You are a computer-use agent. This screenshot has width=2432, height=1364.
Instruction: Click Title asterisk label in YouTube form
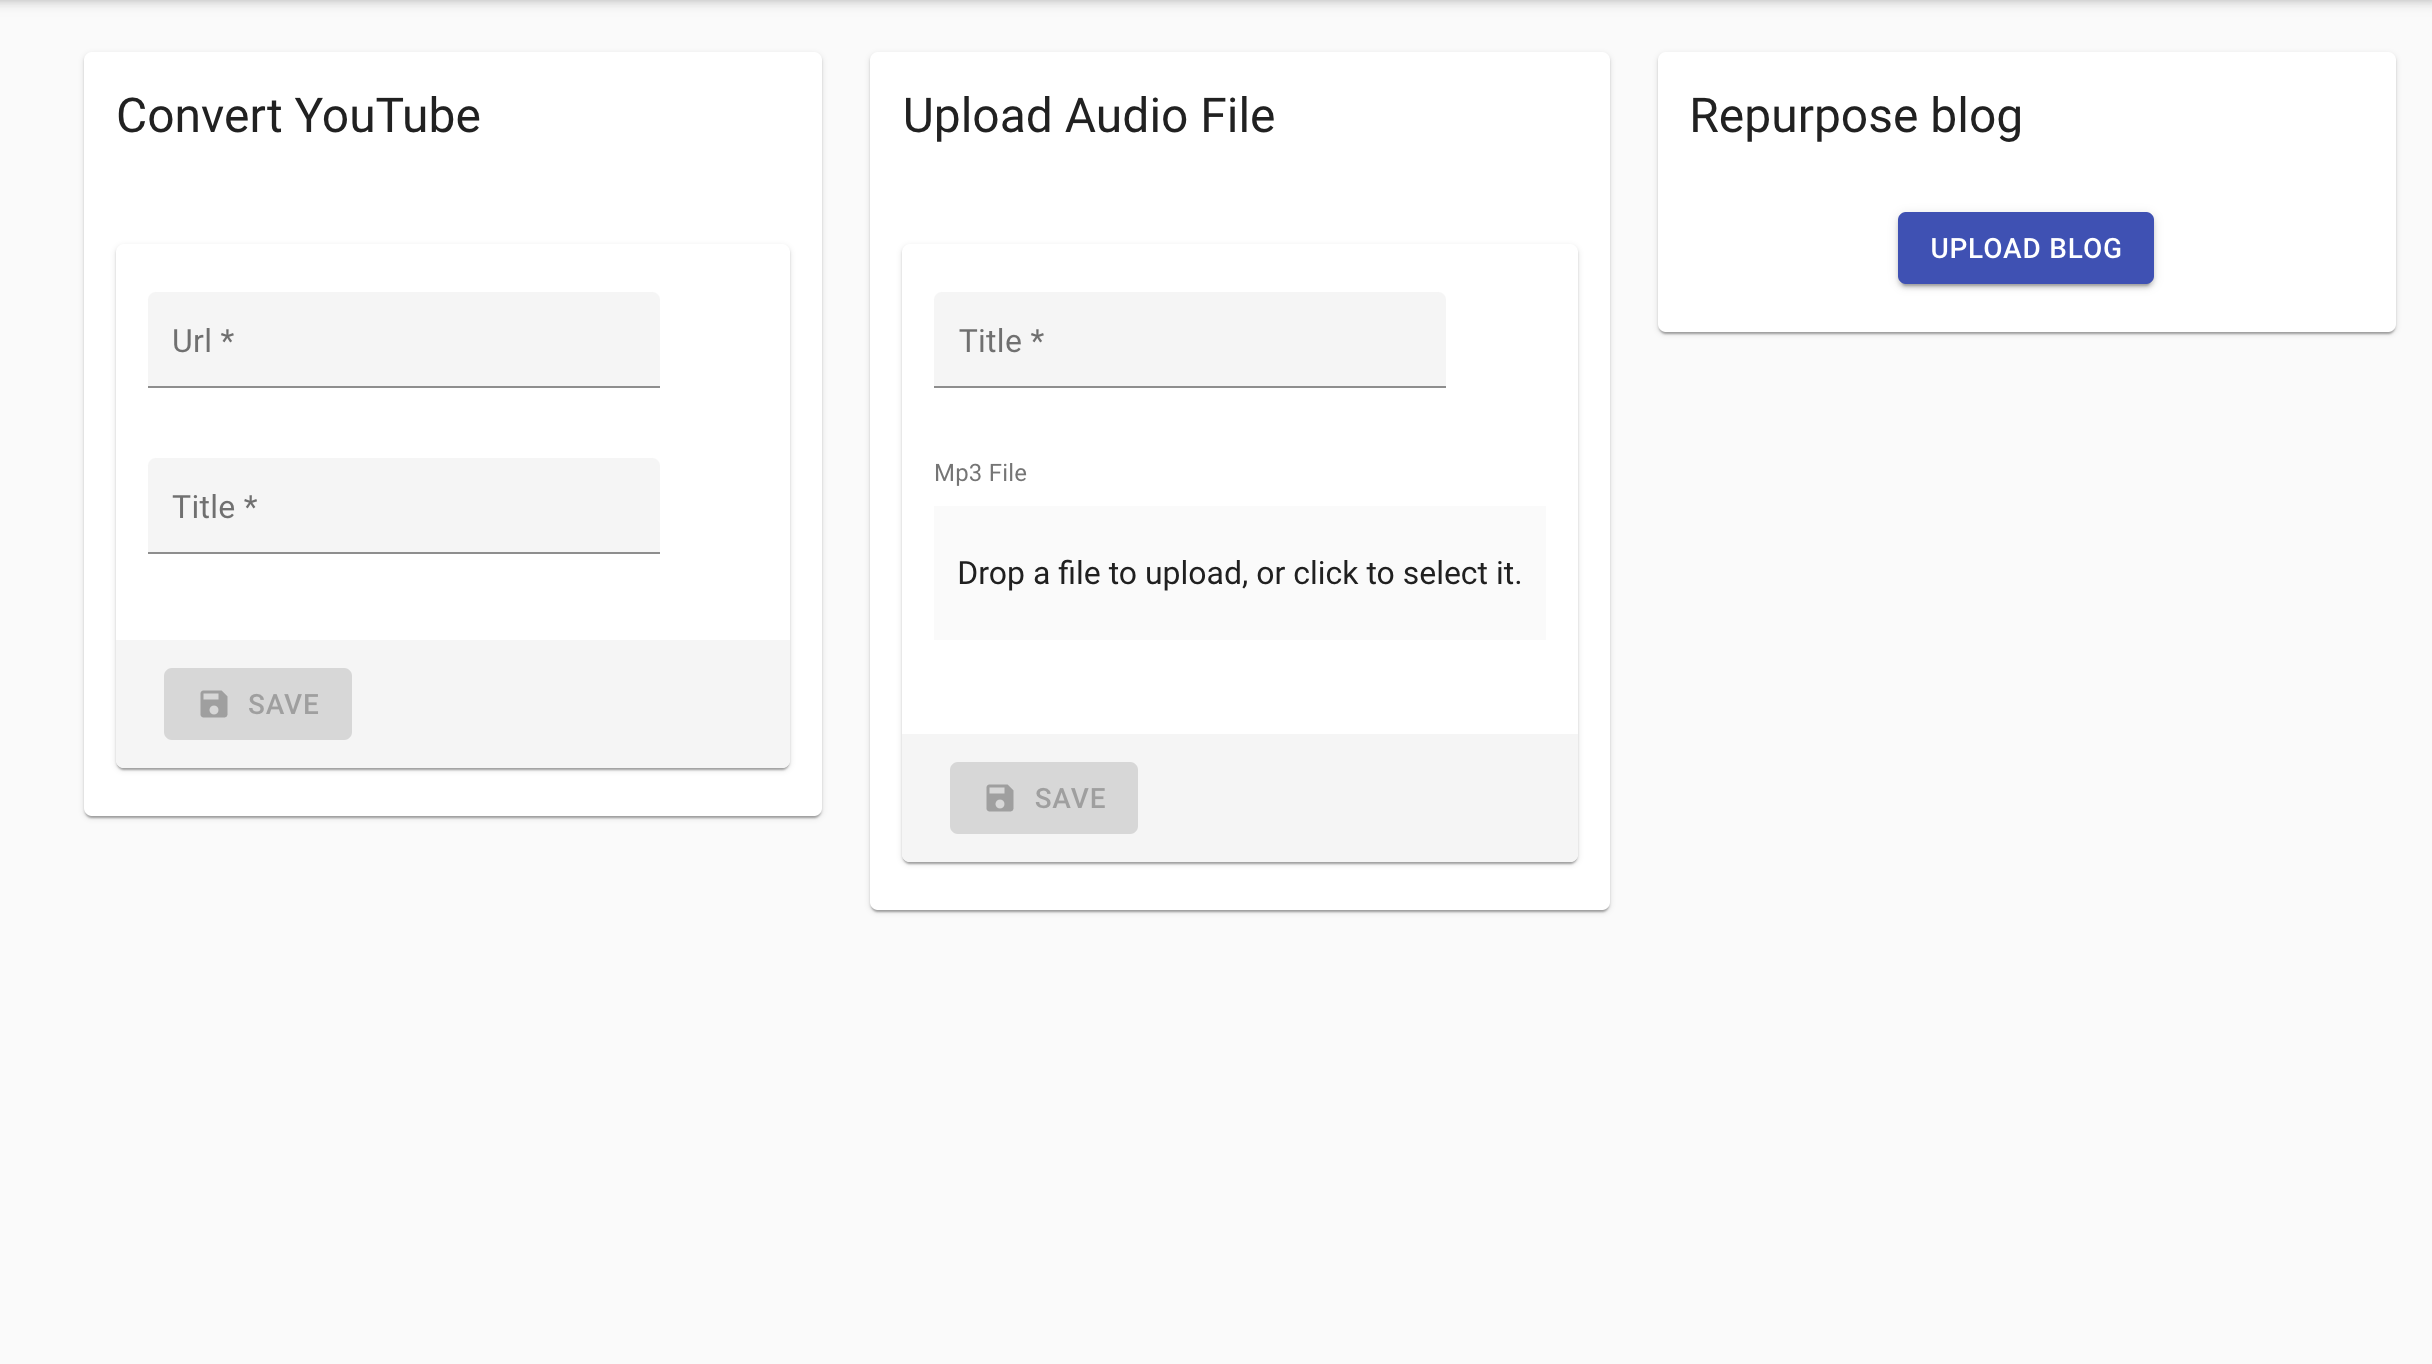[215, 507]
